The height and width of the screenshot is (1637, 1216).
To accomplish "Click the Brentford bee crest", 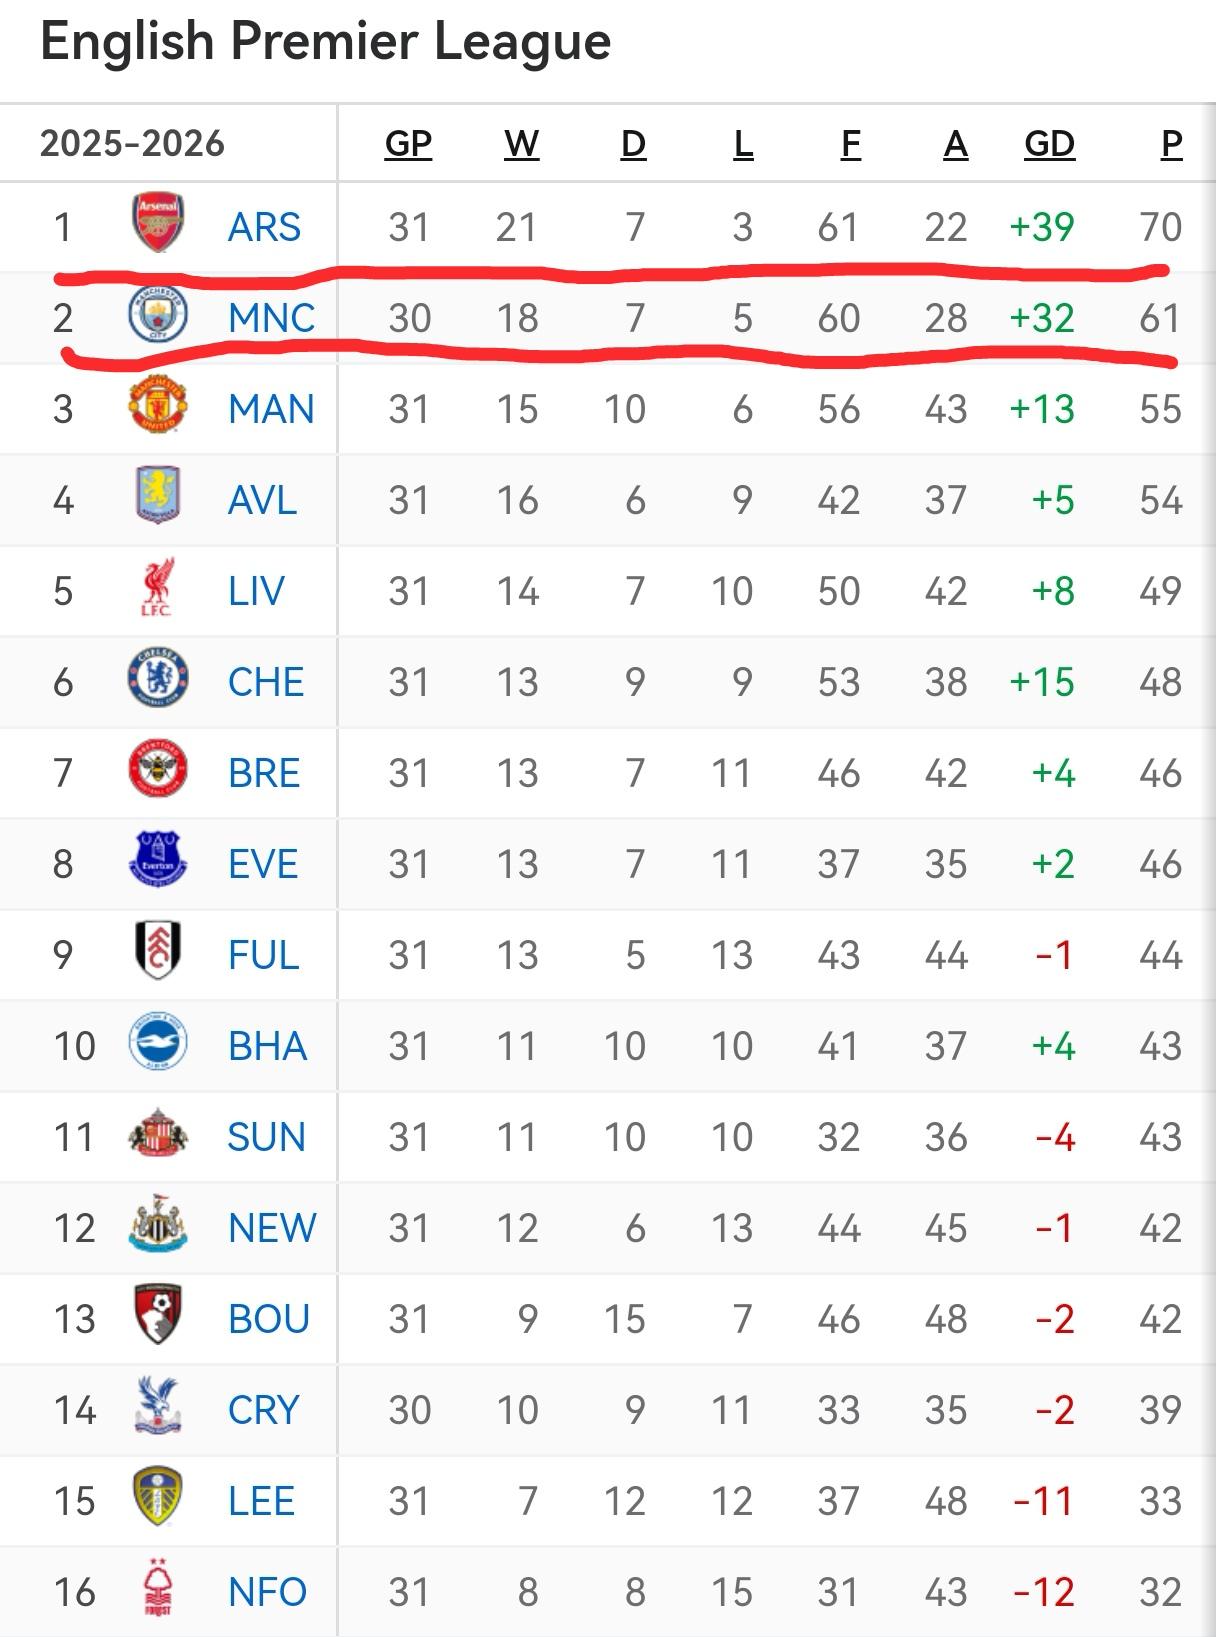I will coord(158,769).
